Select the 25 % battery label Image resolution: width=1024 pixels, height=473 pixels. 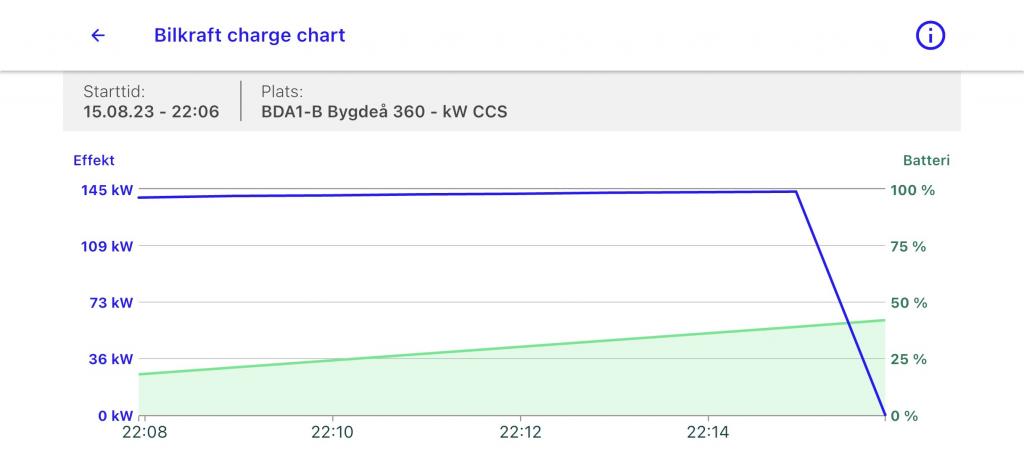[910, 359]
